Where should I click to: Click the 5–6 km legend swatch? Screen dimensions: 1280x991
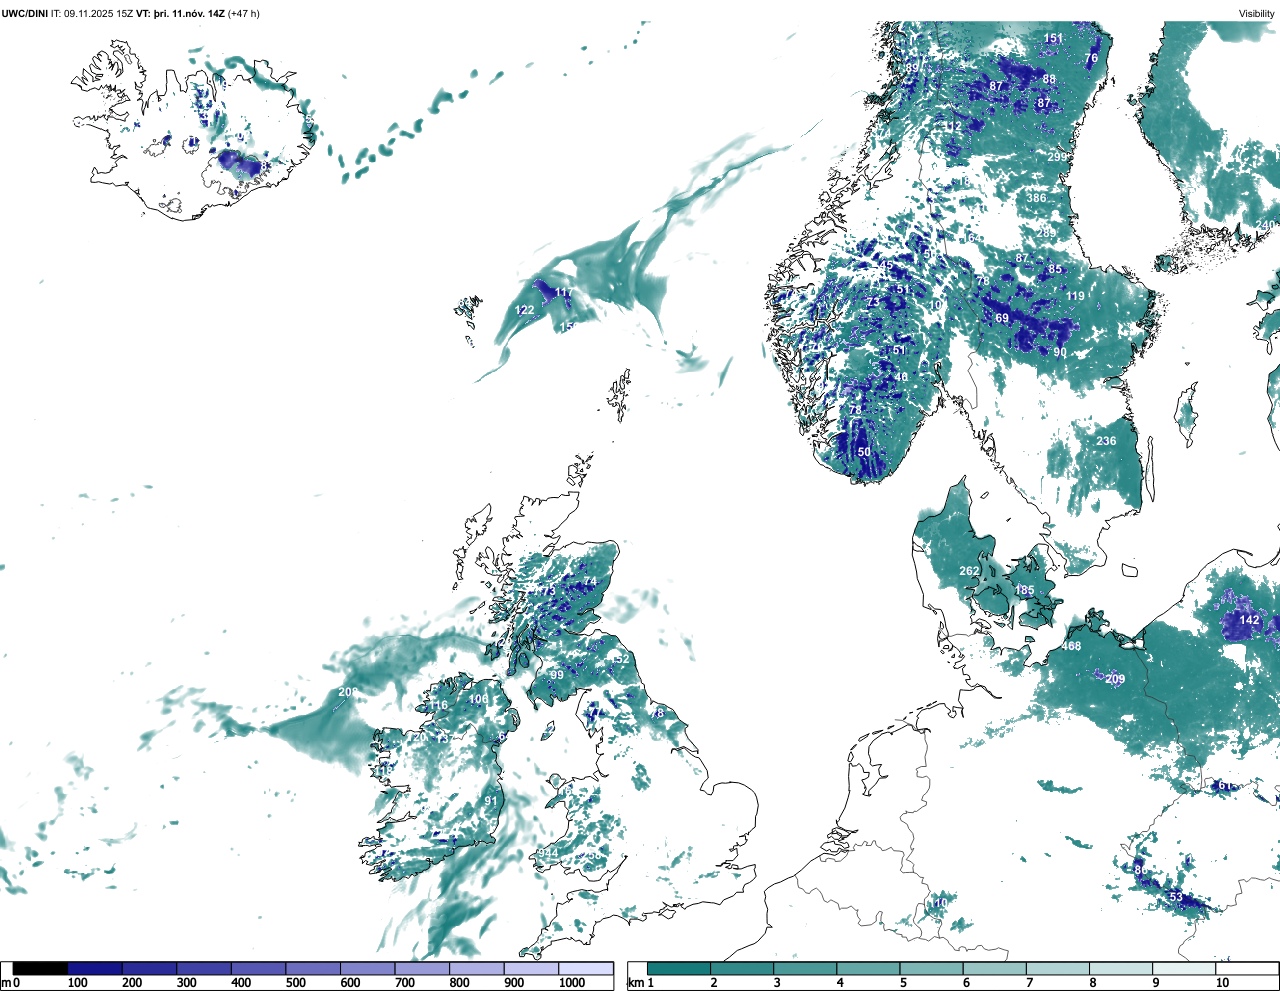point(932,968)
